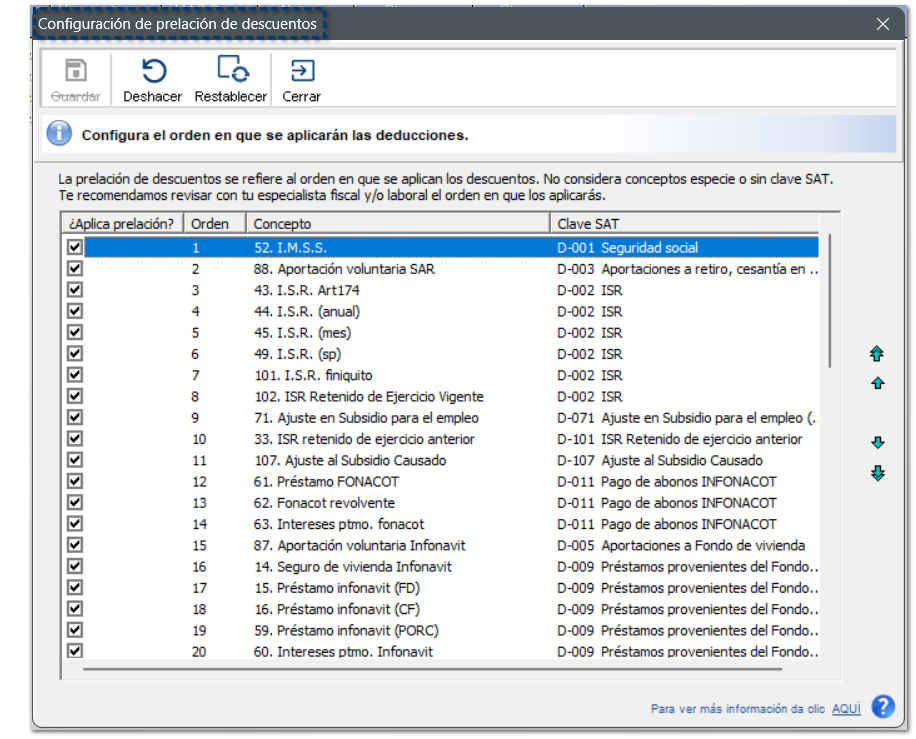916x739 pixels.
Task: Click the move down one arrow
Action: point(877,443)
